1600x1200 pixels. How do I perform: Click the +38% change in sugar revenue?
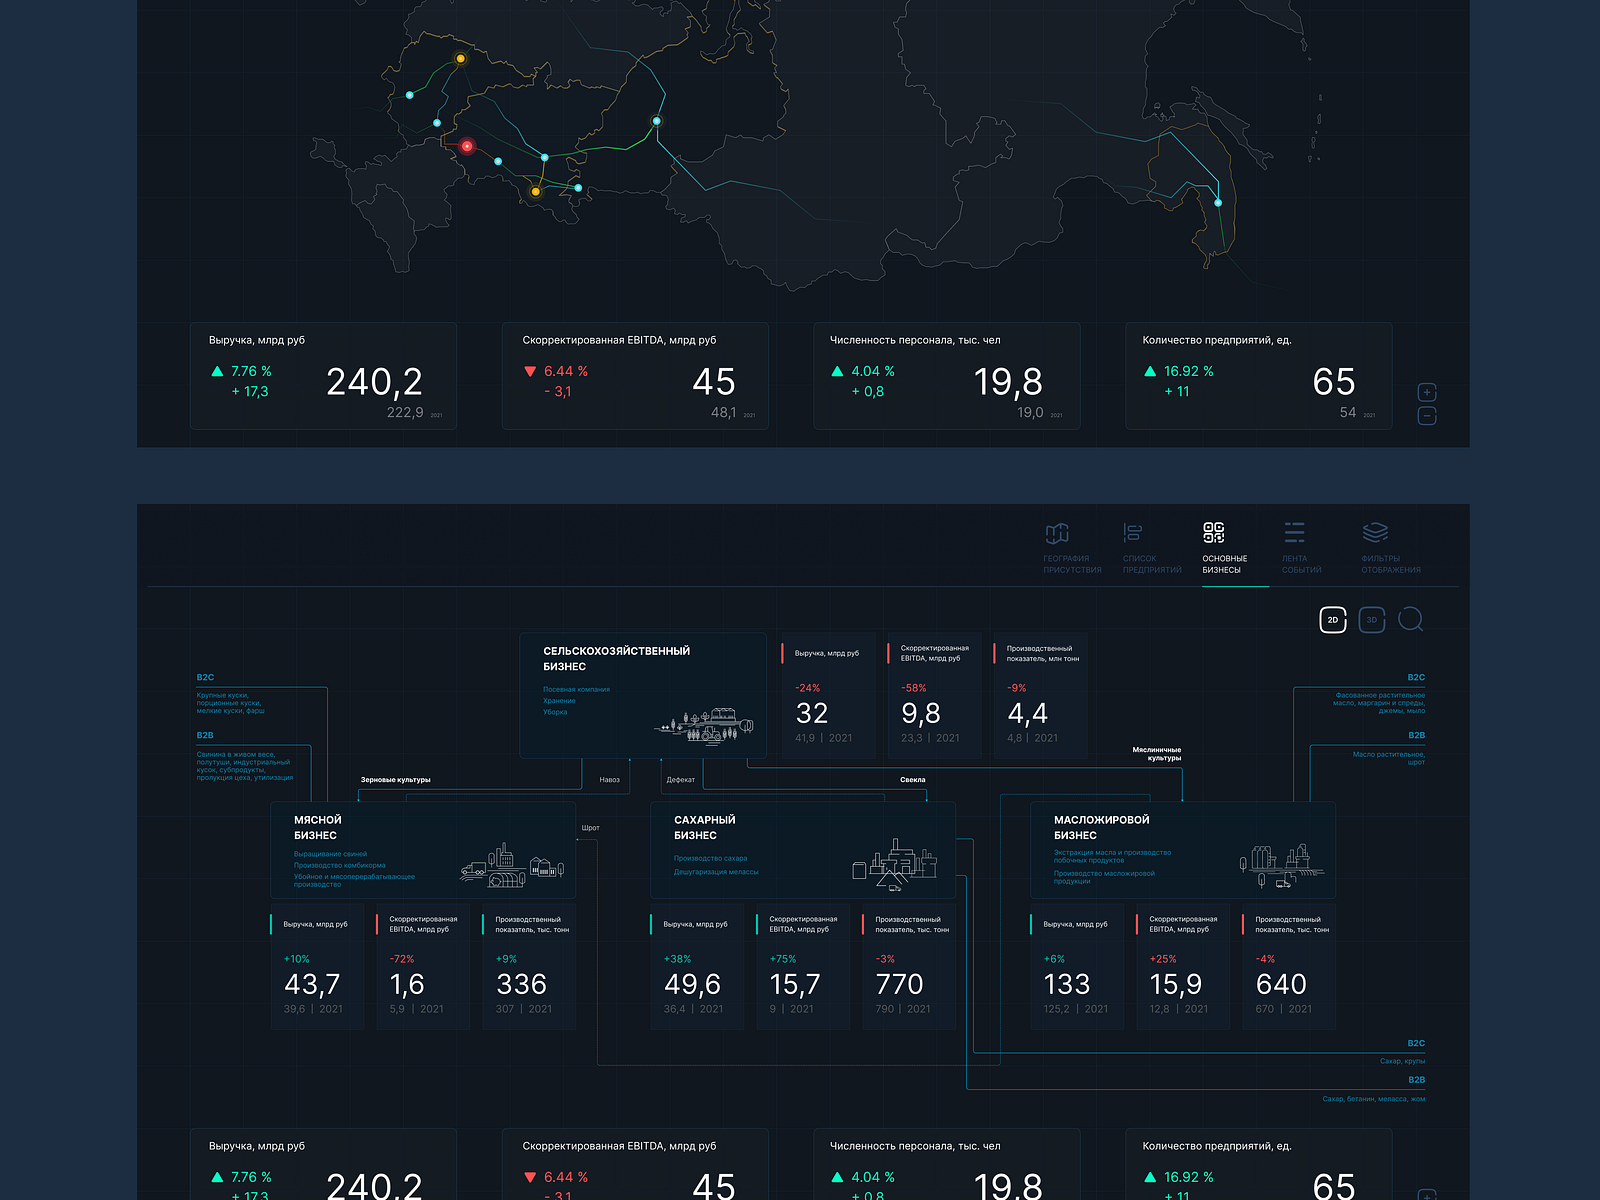677,959
